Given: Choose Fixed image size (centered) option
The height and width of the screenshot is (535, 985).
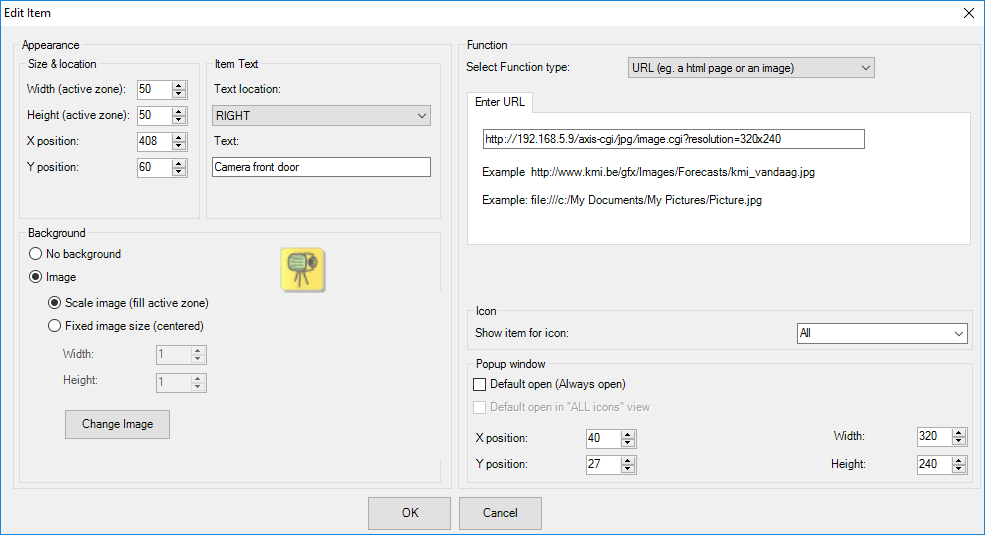Looking at the screenshot, I should (x=55, y=325).
